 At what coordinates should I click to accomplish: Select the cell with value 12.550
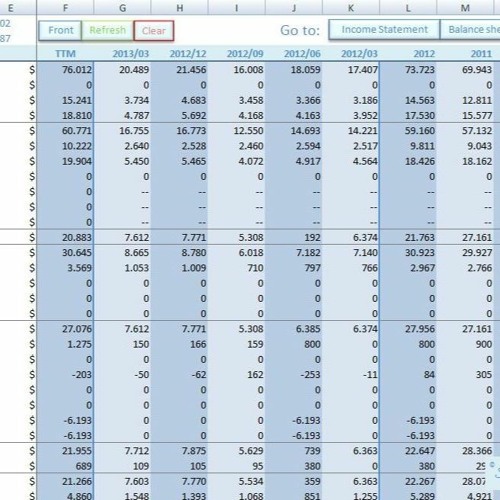(x=237, y=131)
